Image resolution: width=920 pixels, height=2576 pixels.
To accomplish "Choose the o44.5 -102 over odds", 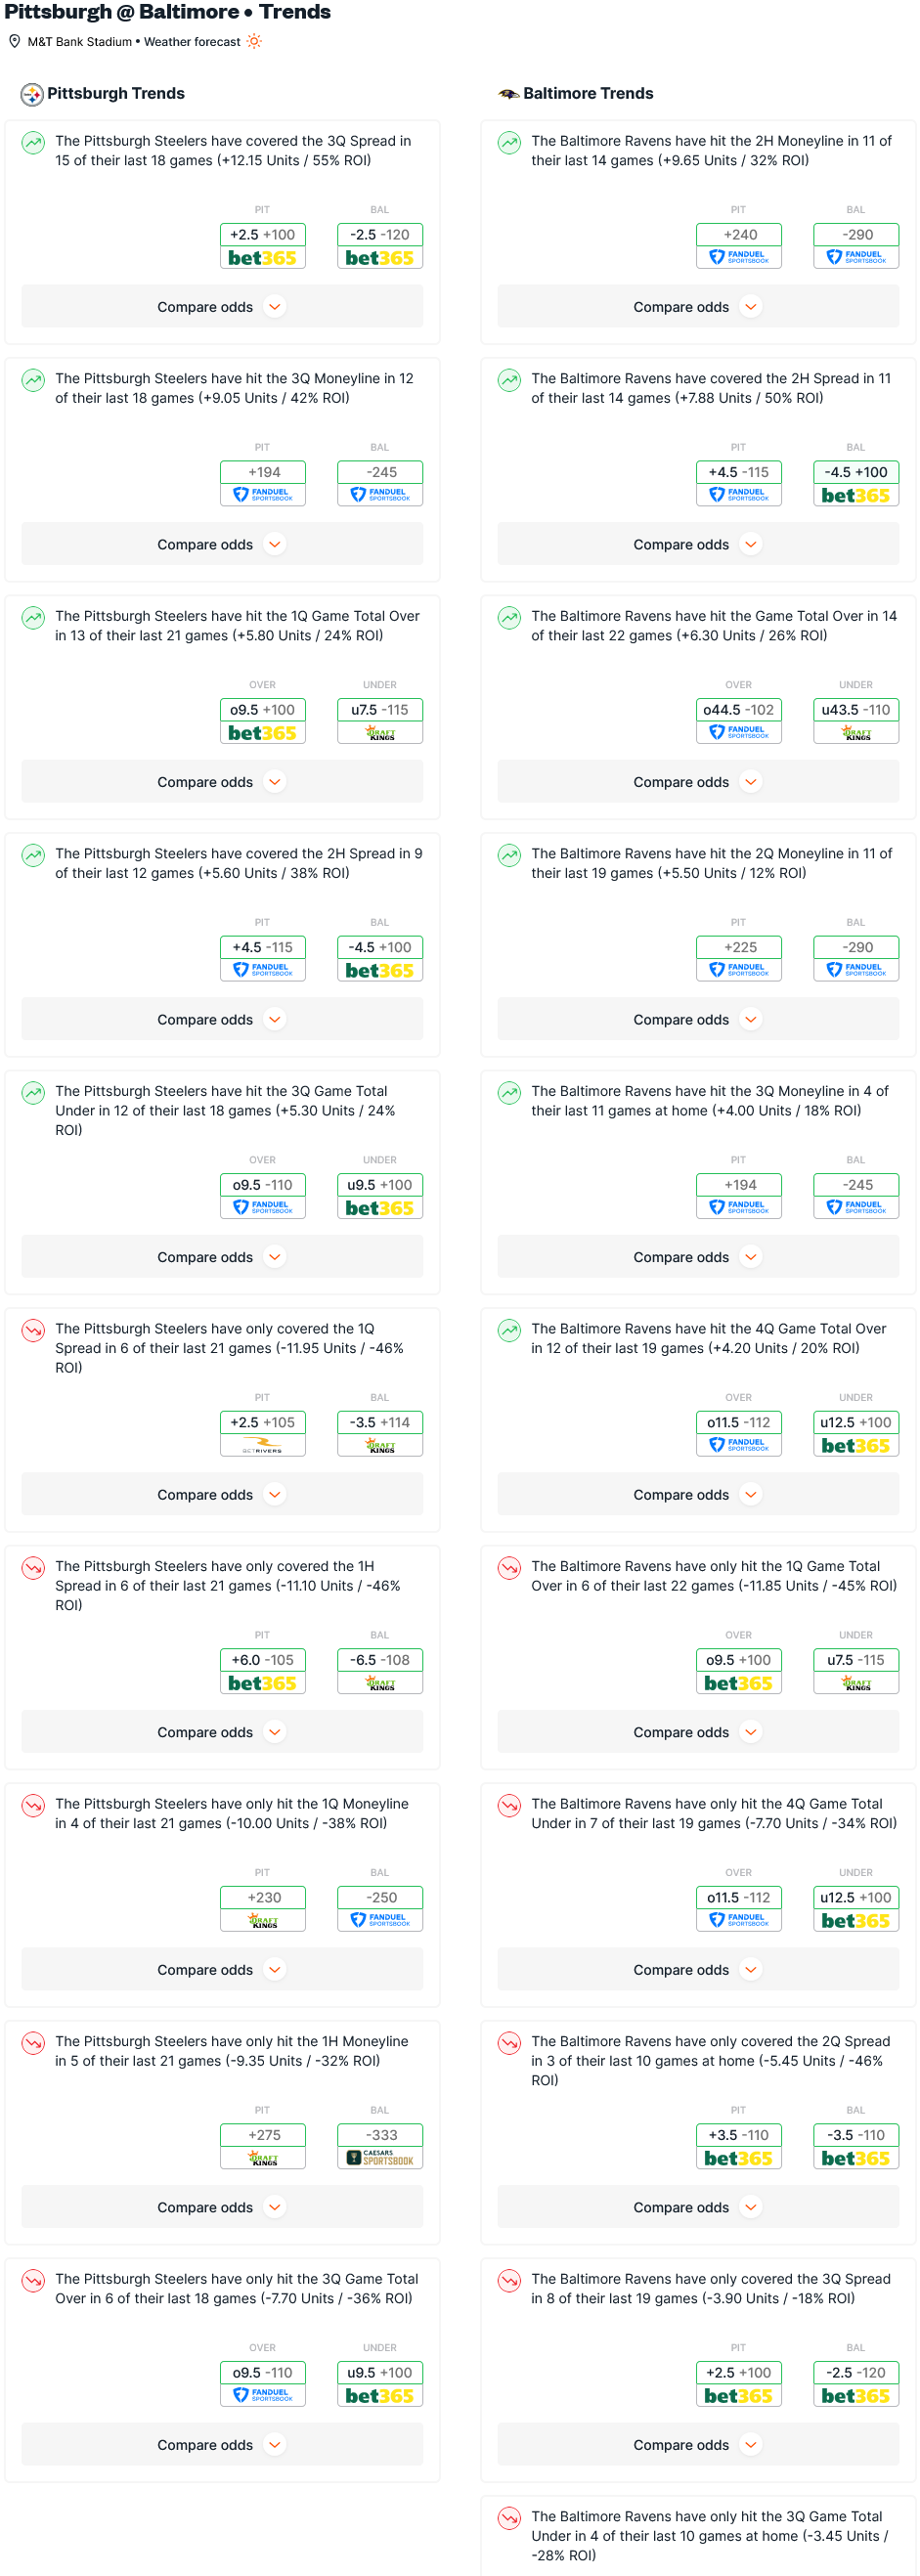I will pos(738,721).
